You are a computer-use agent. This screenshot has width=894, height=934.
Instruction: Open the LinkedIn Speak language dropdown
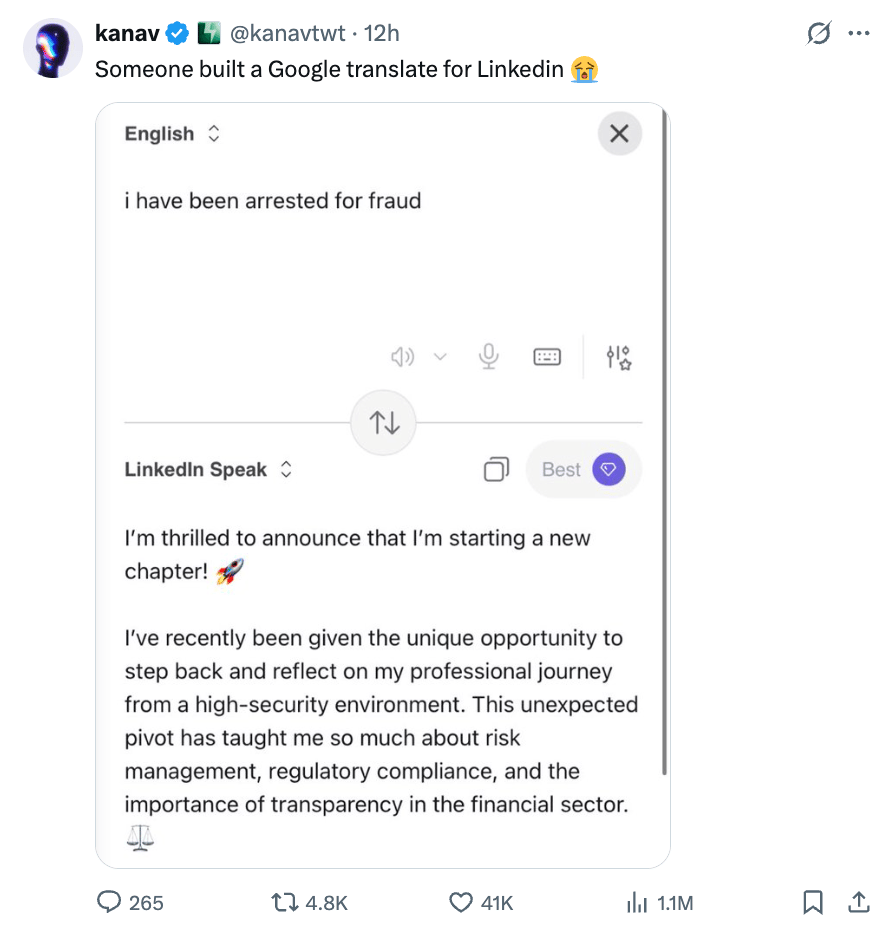pyautogui.click(x=208, y=469)
